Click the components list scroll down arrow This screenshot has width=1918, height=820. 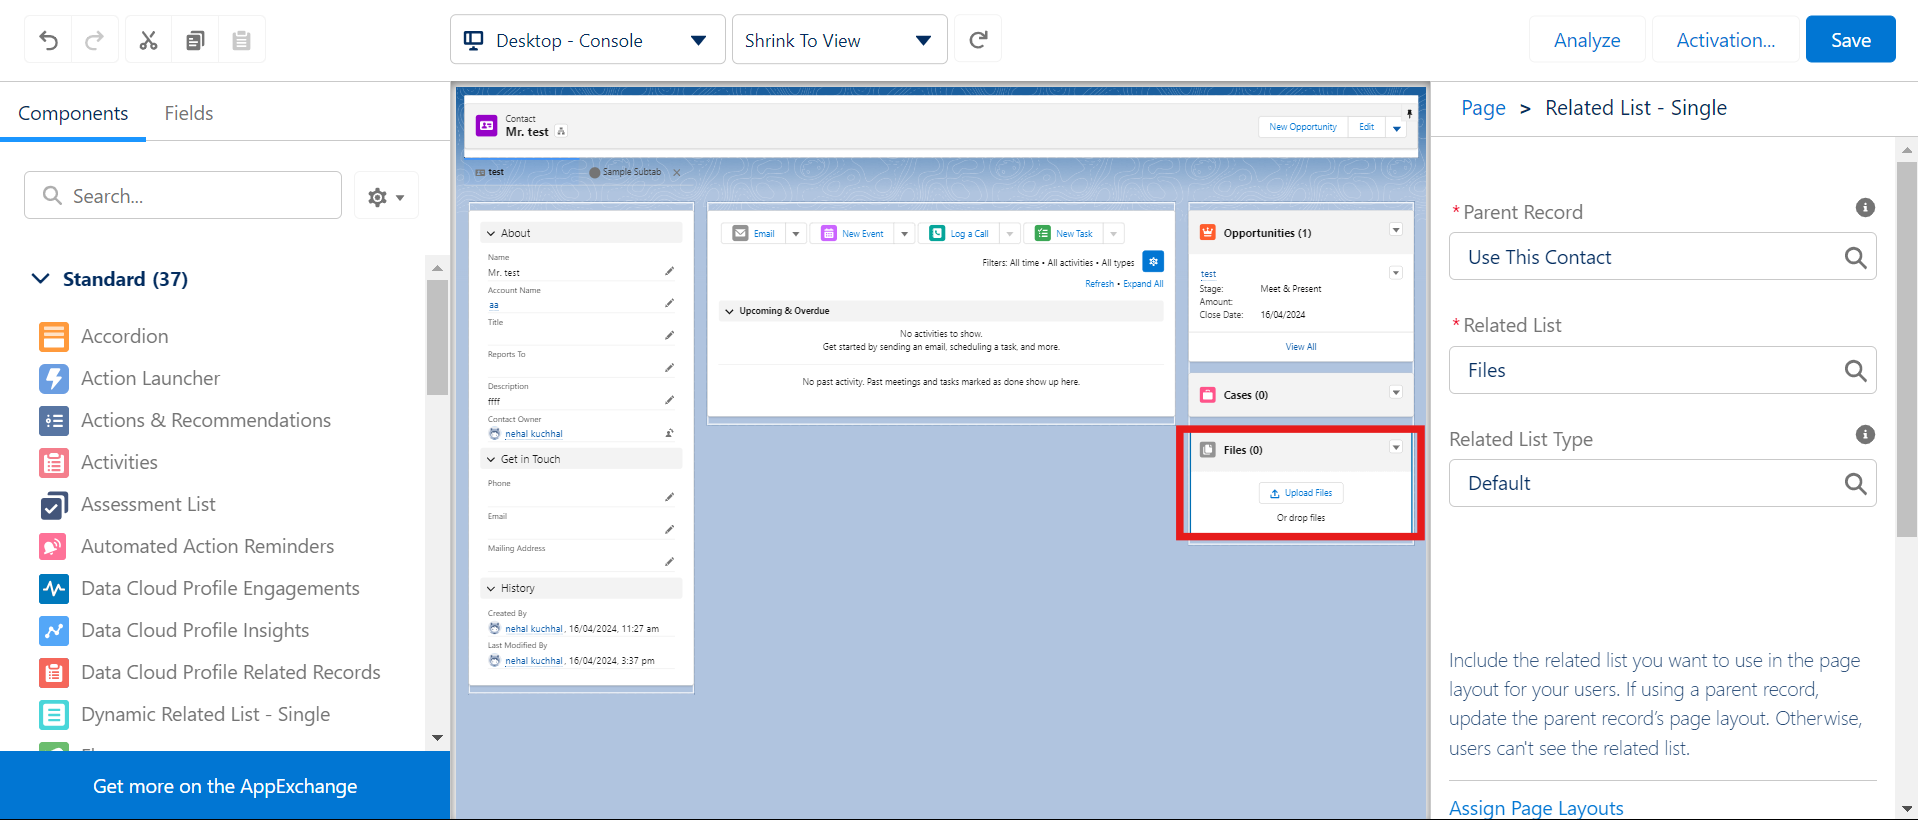click(437, 738)
